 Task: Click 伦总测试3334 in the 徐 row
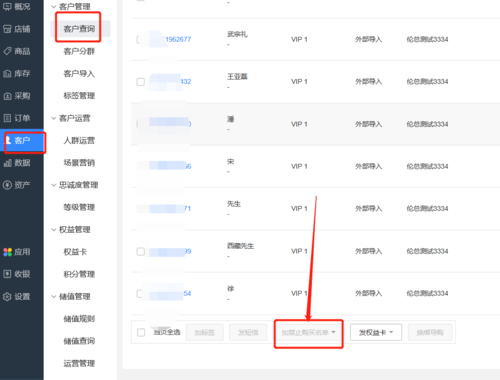click(427, 294)
